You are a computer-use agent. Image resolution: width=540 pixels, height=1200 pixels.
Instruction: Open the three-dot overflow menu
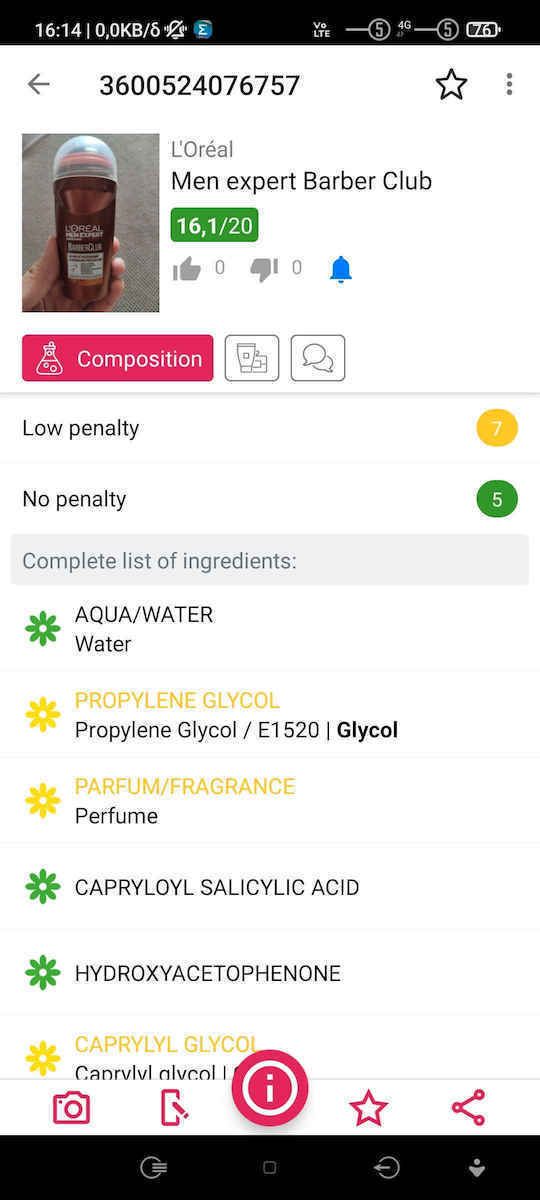(x=509, y=85)
